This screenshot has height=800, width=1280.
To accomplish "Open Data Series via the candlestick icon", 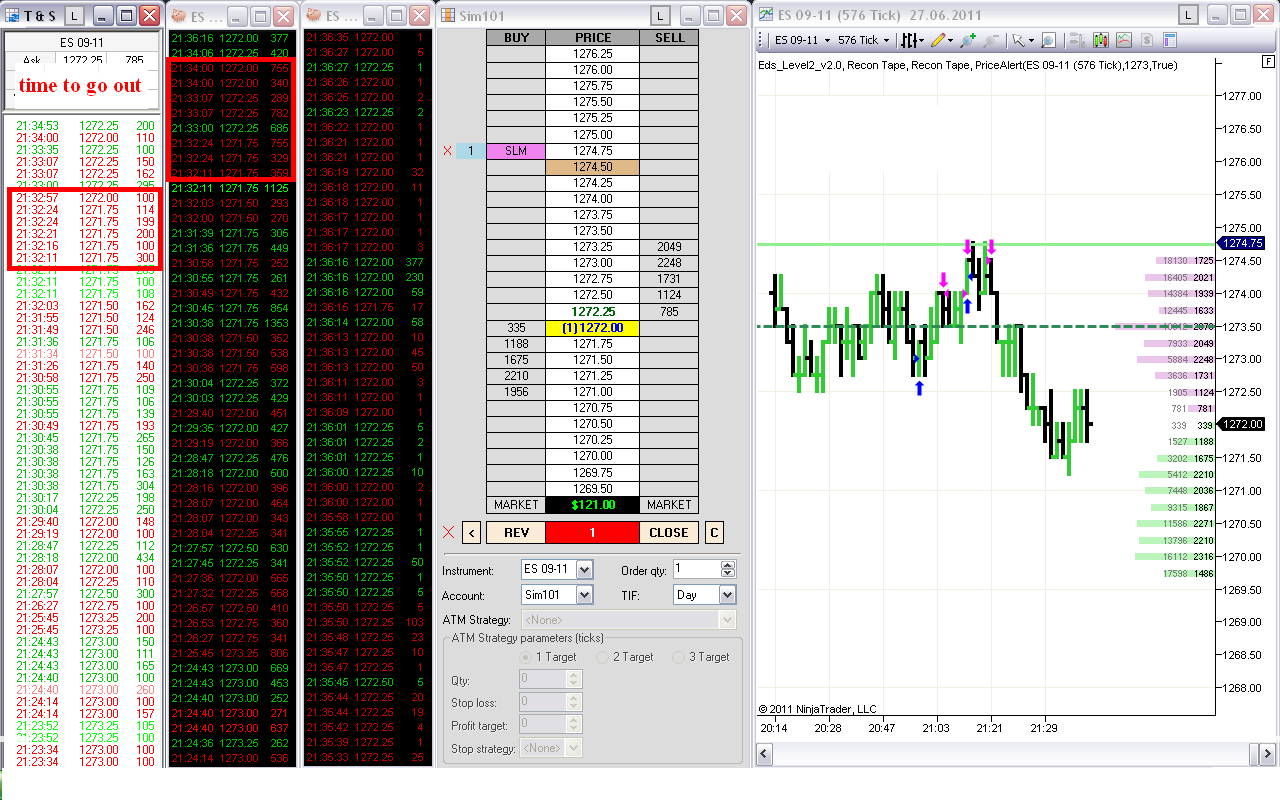I will [1101, 40].
